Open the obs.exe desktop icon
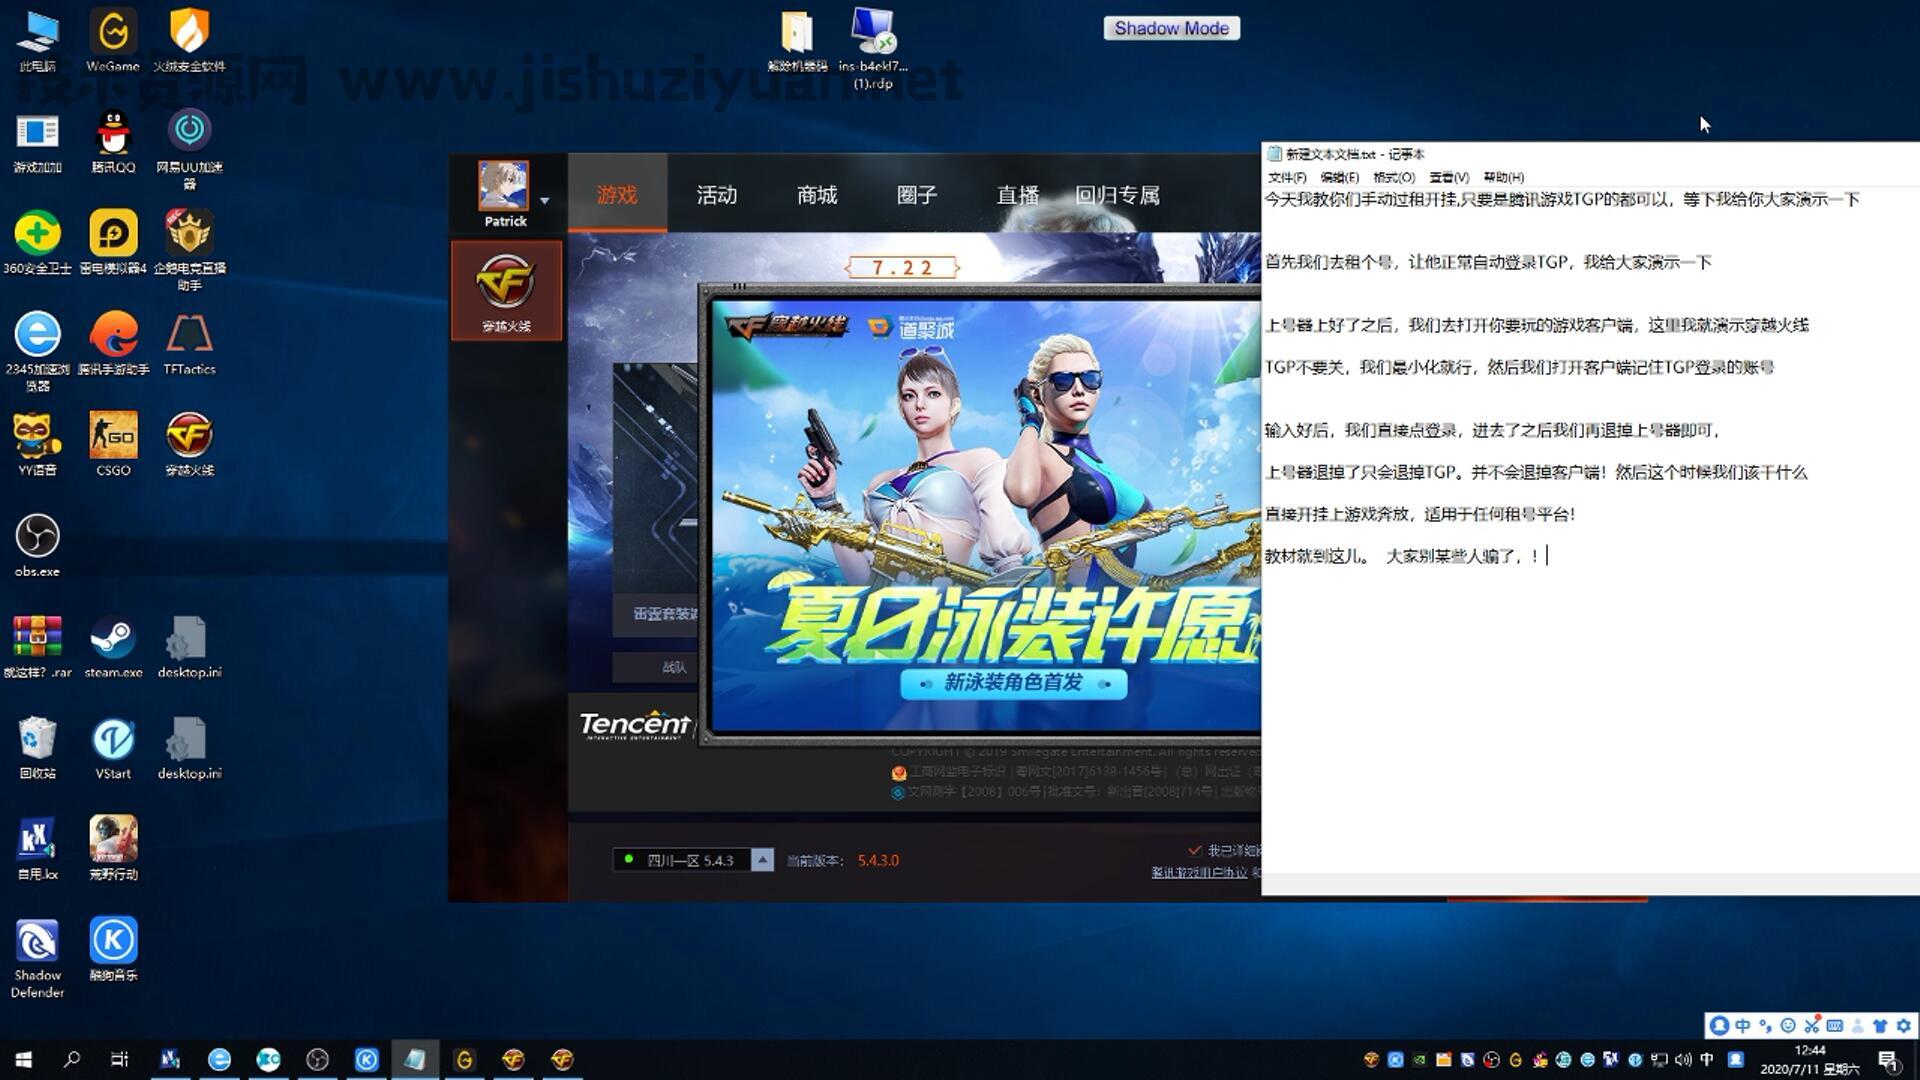The image size is (1920, 1080). pos(37,545)
